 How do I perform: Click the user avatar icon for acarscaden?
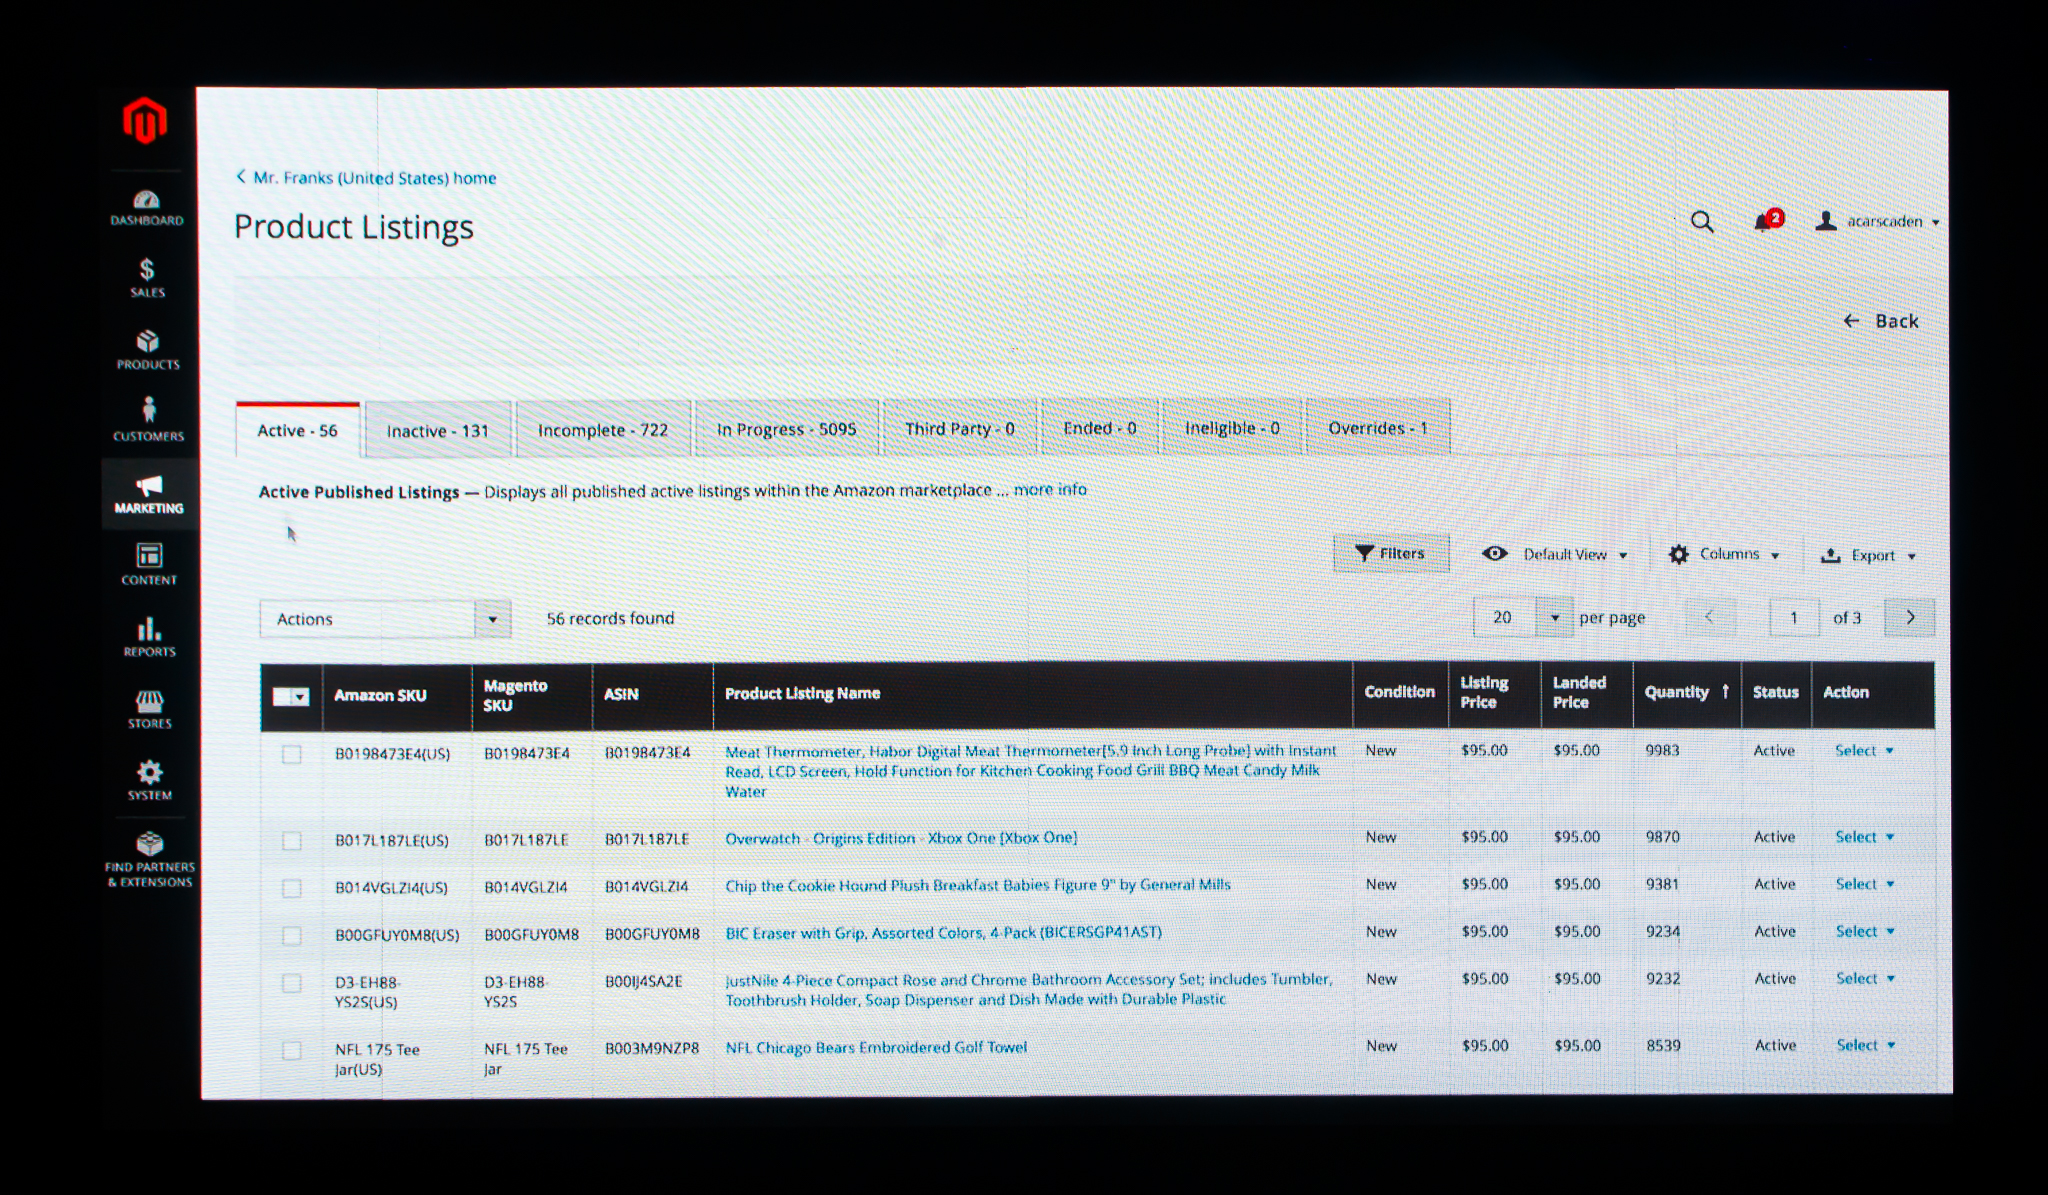[x=1826, y=221]
